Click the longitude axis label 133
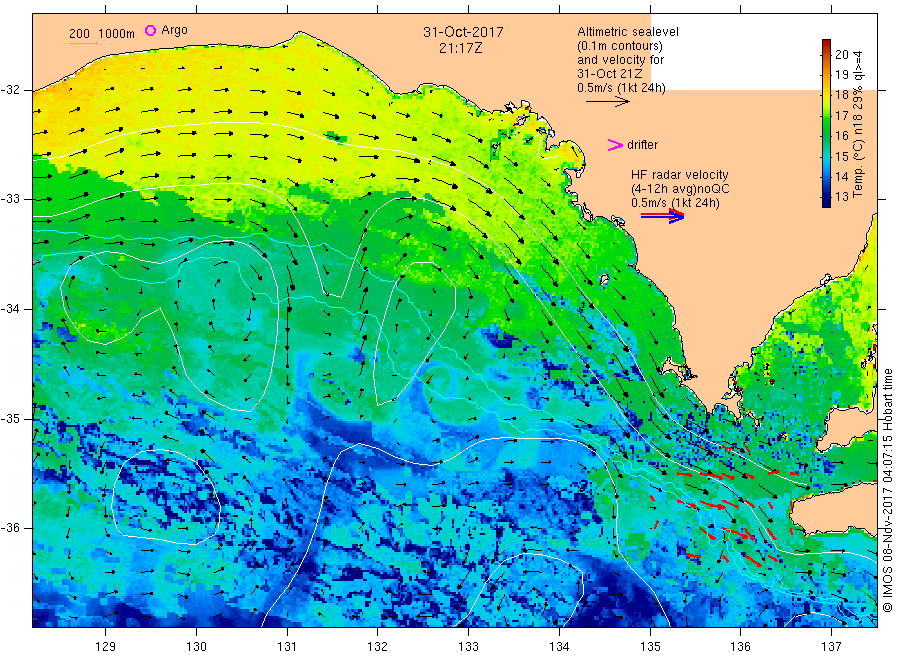 (x=468, y=647)
